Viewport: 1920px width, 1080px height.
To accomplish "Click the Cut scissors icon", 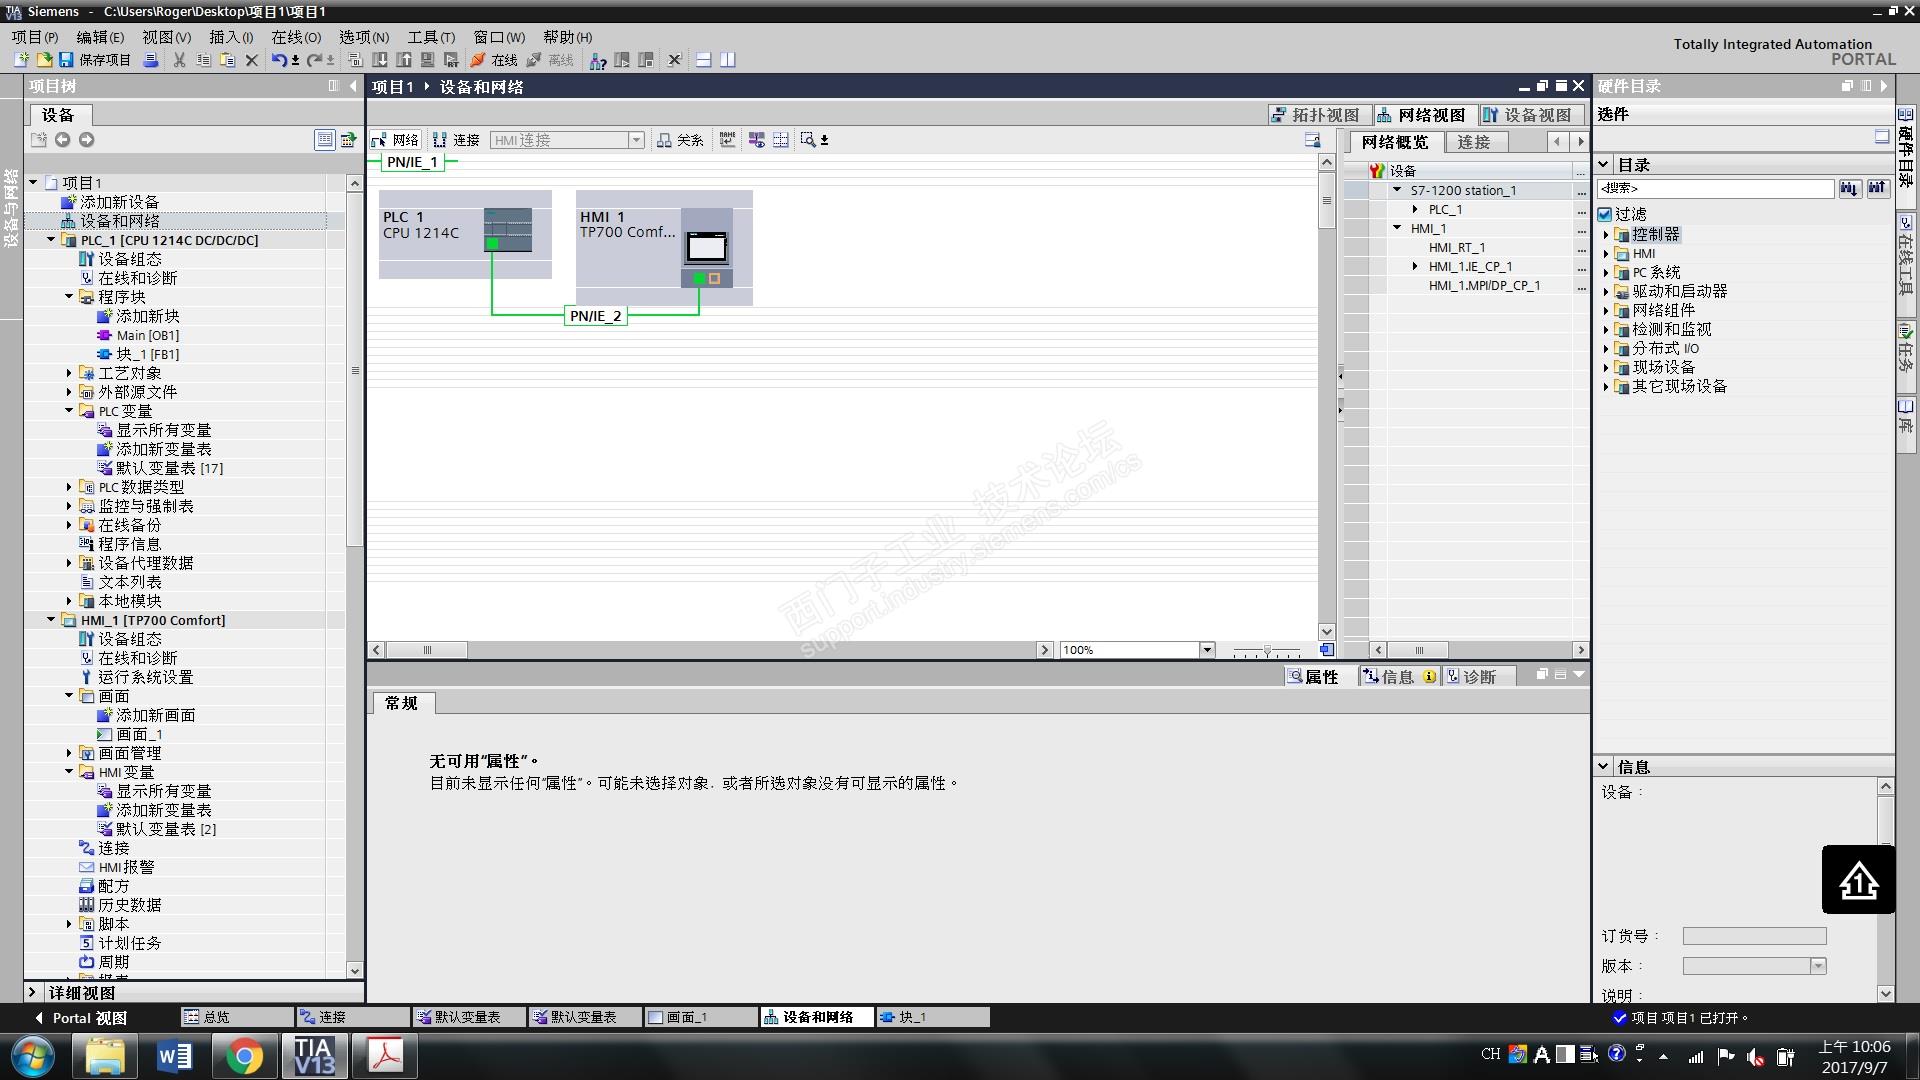I will coord(180,60).
